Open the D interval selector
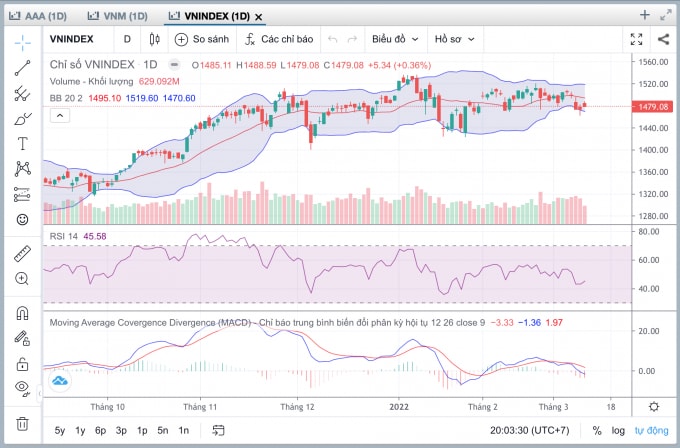The image size is (680, 448). point(127,39)
